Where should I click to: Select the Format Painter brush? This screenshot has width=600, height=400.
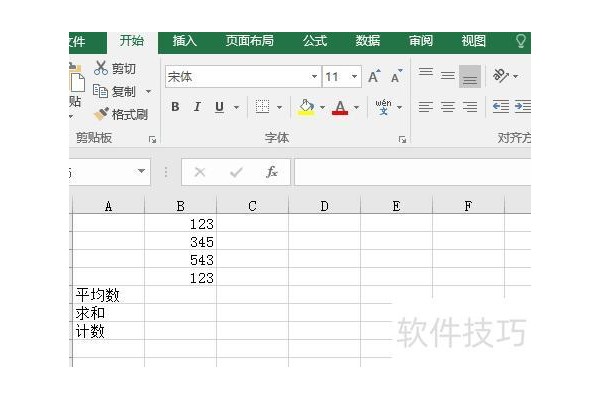pos(101,114)
